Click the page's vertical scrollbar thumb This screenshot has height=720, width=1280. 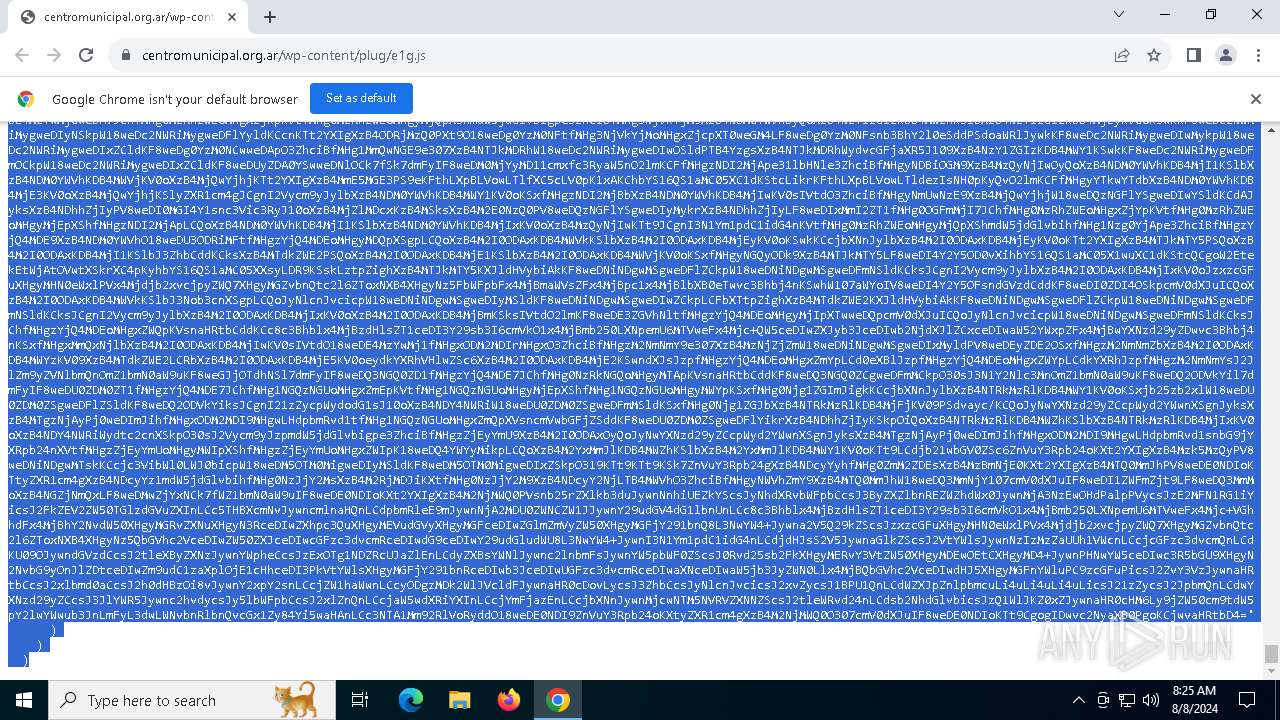(x=1271, y=654)
